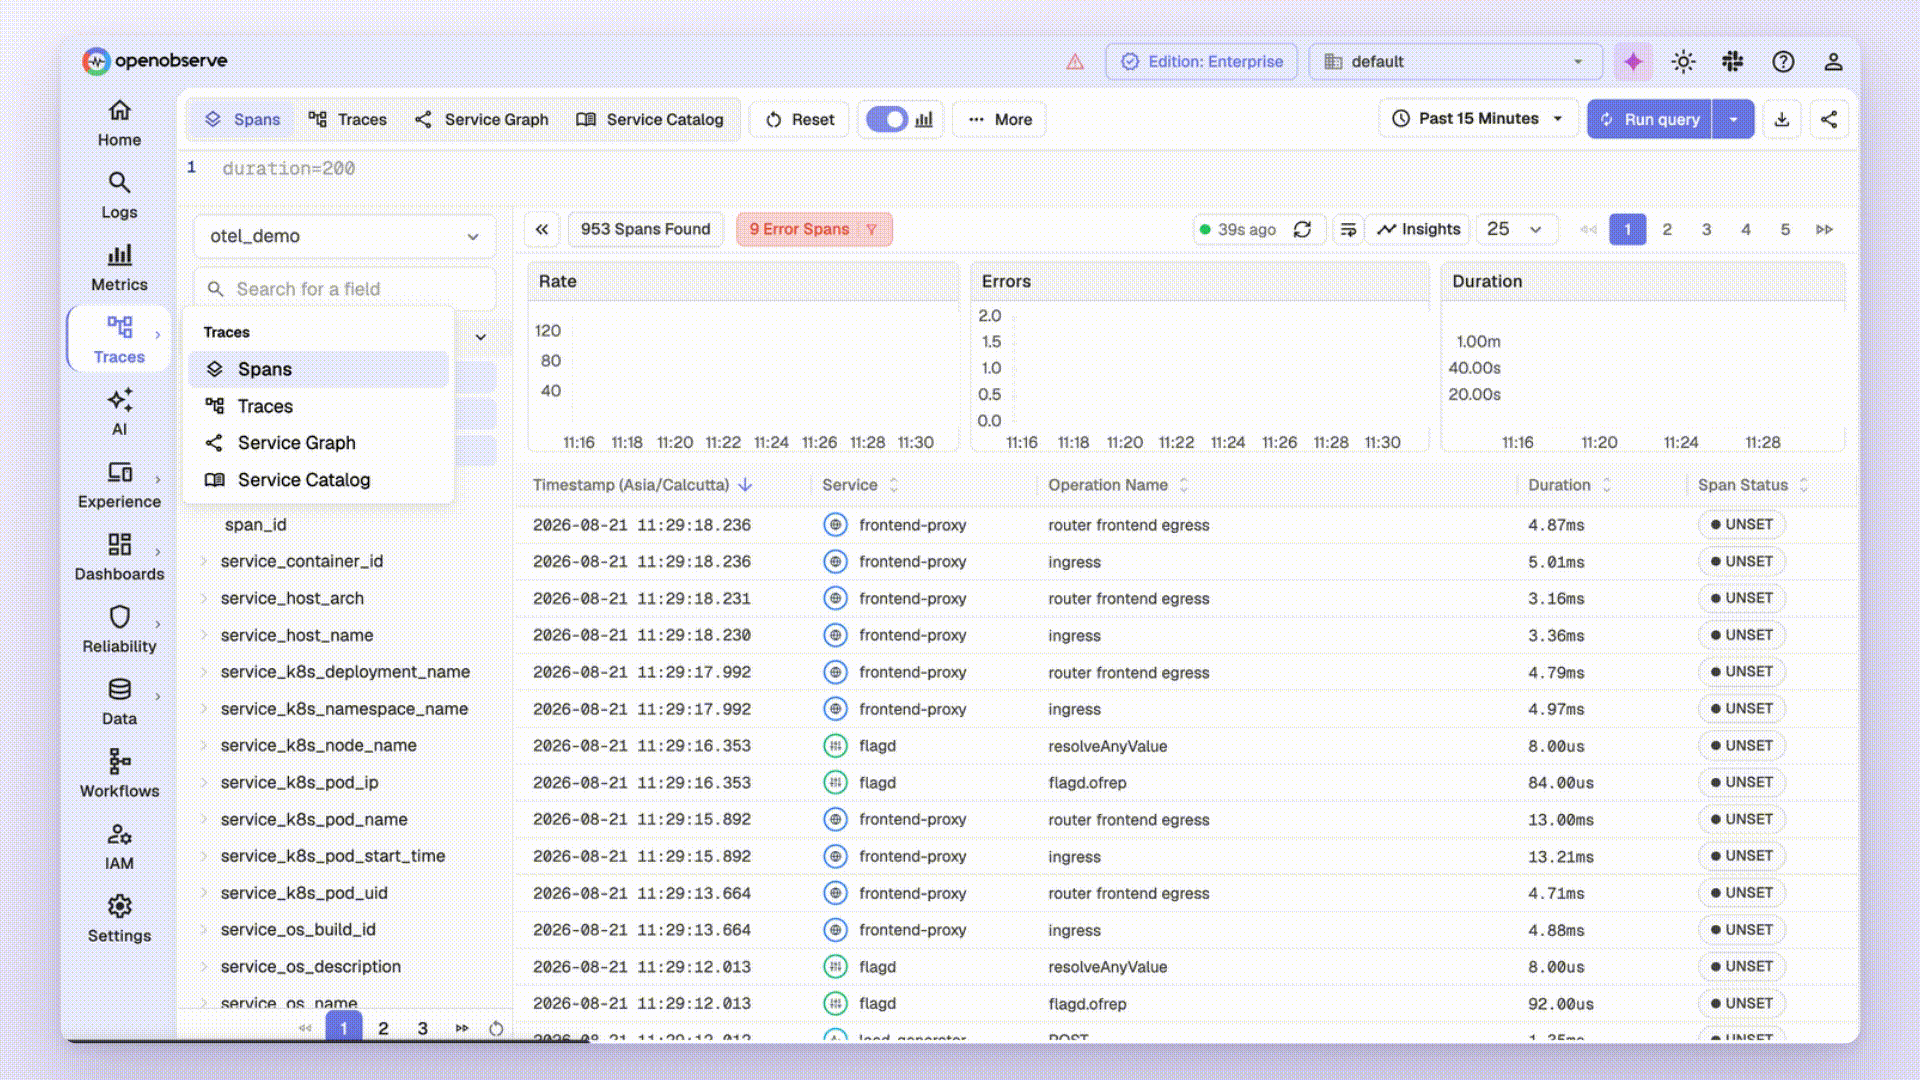Expand service_host_name field
Viewport: 1920px width, 1080px height.
[204, 635]
